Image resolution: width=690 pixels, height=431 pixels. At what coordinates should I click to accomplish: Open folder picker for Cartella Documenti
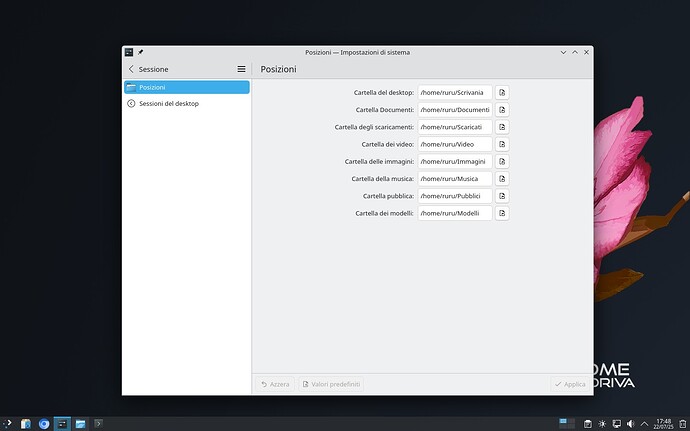502,109
